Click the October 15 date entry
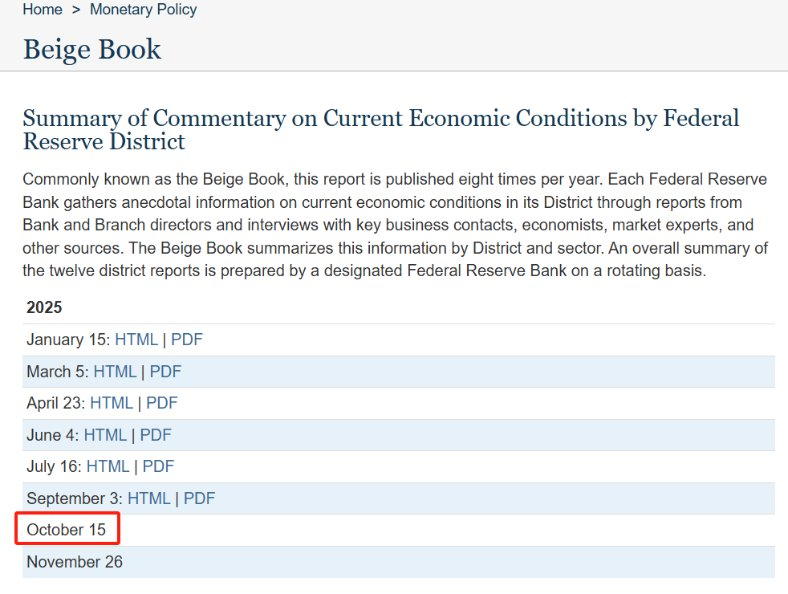This screenshot has height=594, width=788. 66,529
